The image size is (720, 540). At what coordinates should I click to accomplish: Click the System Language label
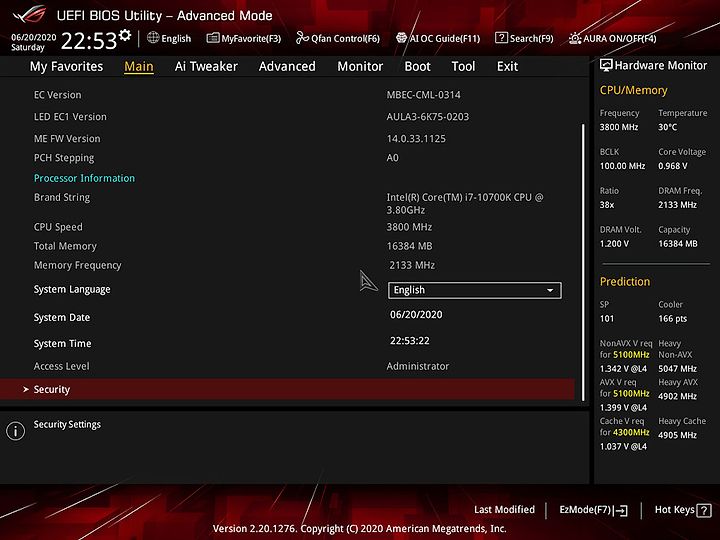[x=72, y=290]
